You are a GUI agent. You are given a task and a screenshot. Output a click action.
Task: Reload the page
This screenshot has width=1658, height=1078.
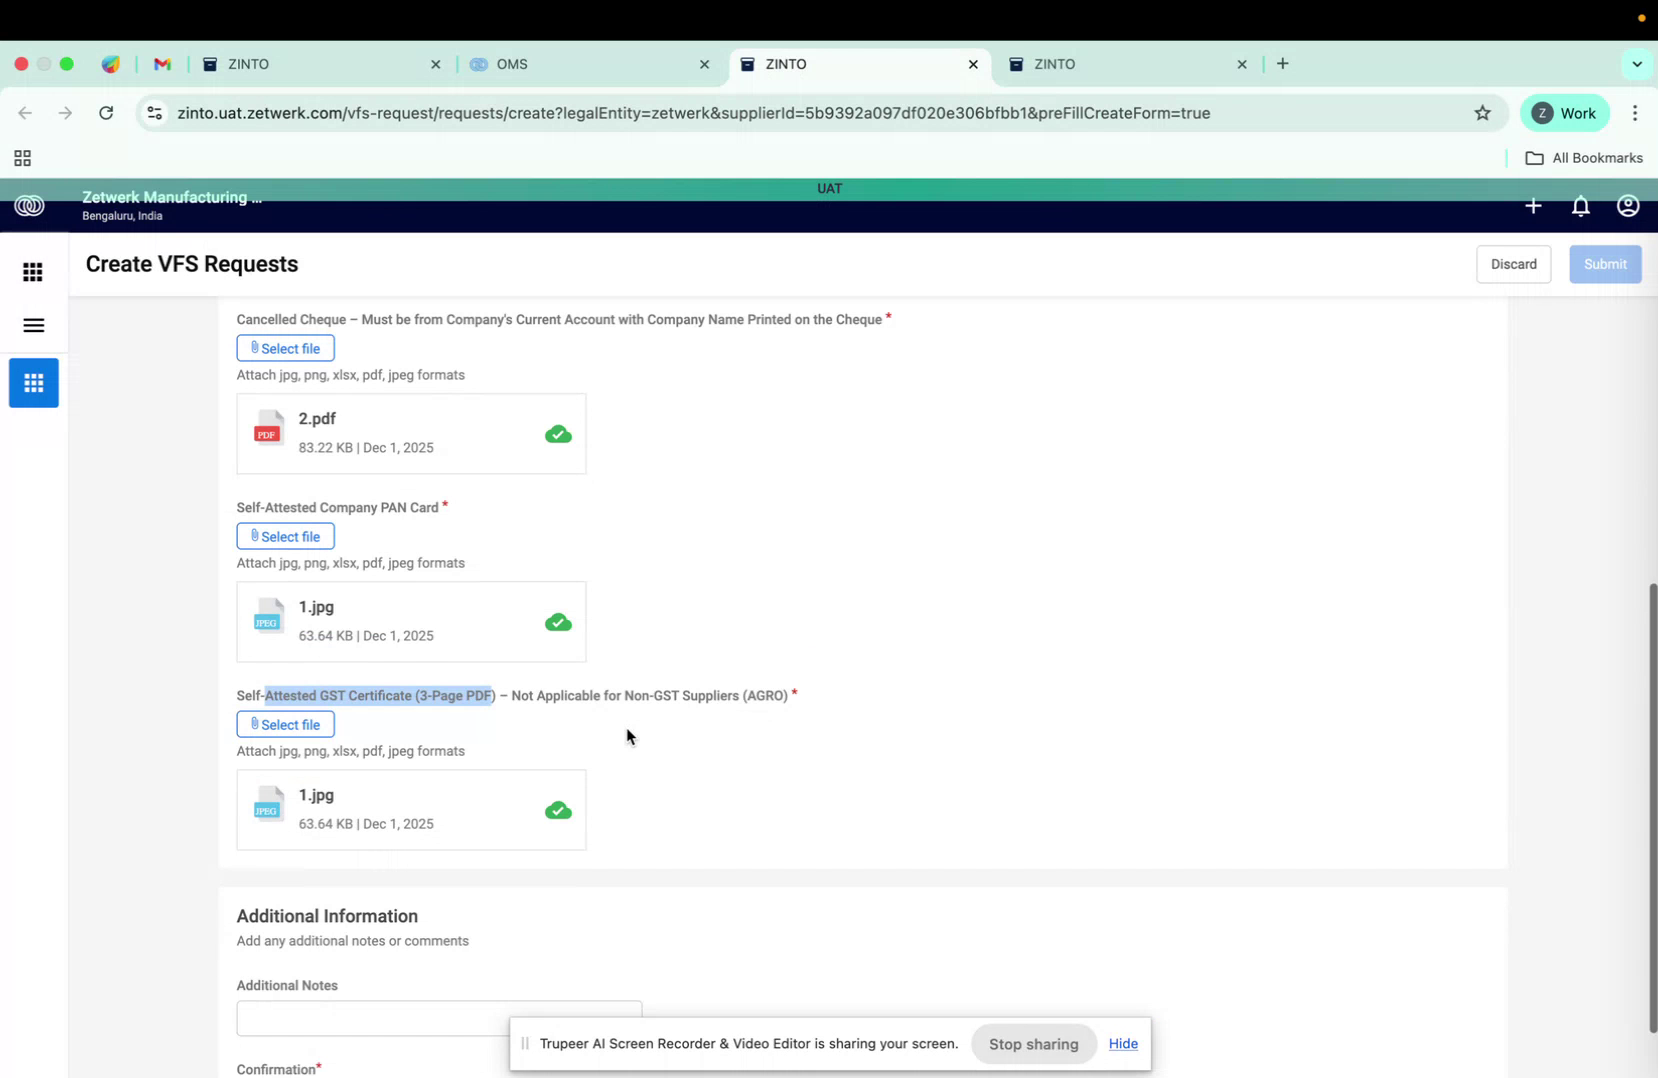tap(106, 113)
